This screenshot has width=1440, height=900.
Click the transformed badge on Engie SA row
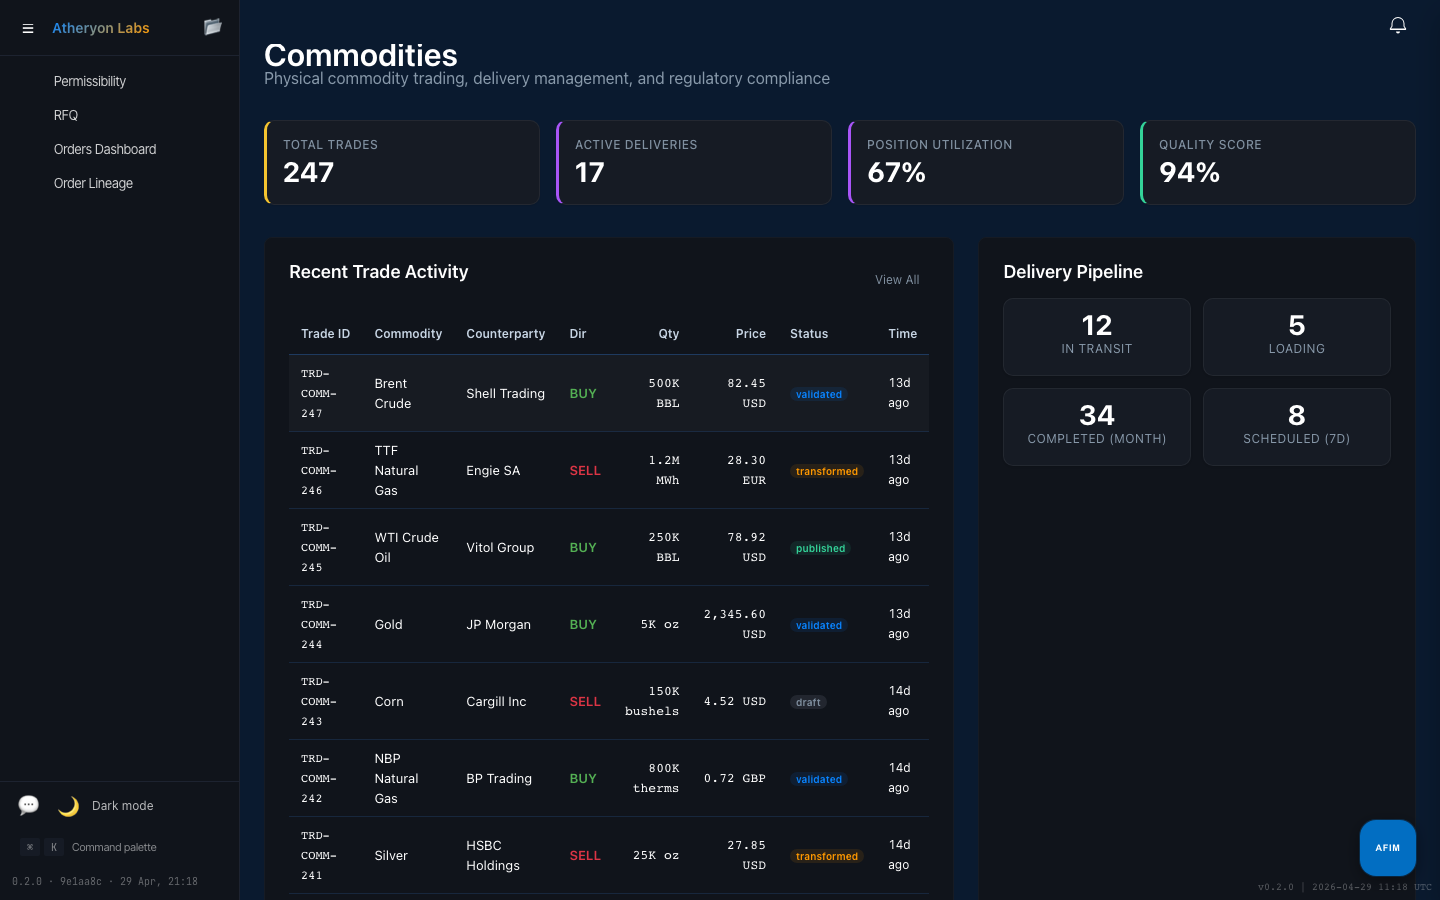(x=827, y=471)
